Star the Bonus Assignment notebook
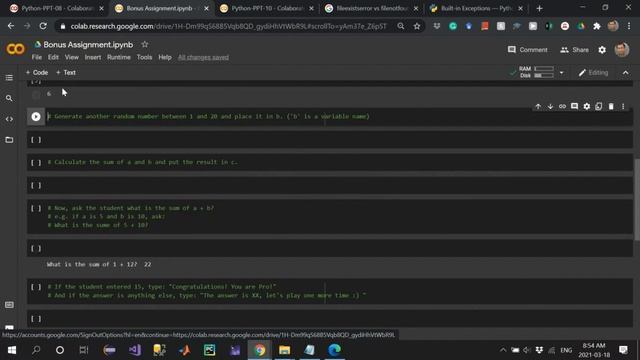 click(x=144, y=44)
